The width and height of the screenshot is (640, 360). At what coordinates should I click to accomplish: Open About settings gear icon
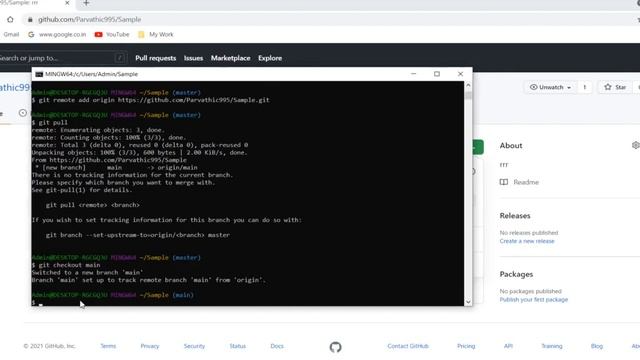tap(636, 145)
